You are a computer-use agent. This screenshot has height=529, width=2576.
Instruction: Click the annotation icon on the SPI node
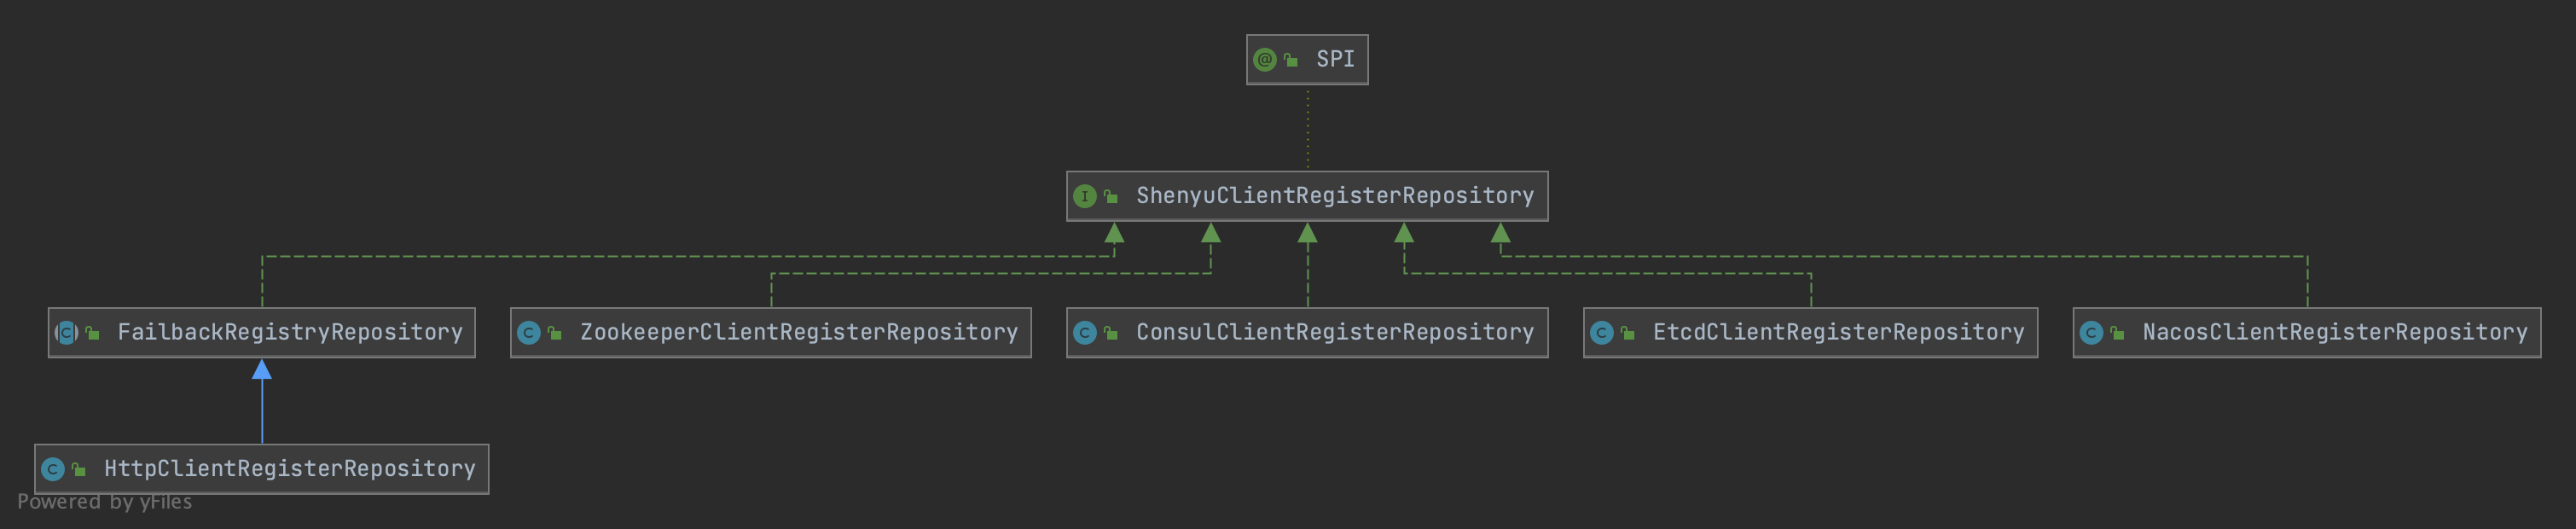pos(1264,60)
